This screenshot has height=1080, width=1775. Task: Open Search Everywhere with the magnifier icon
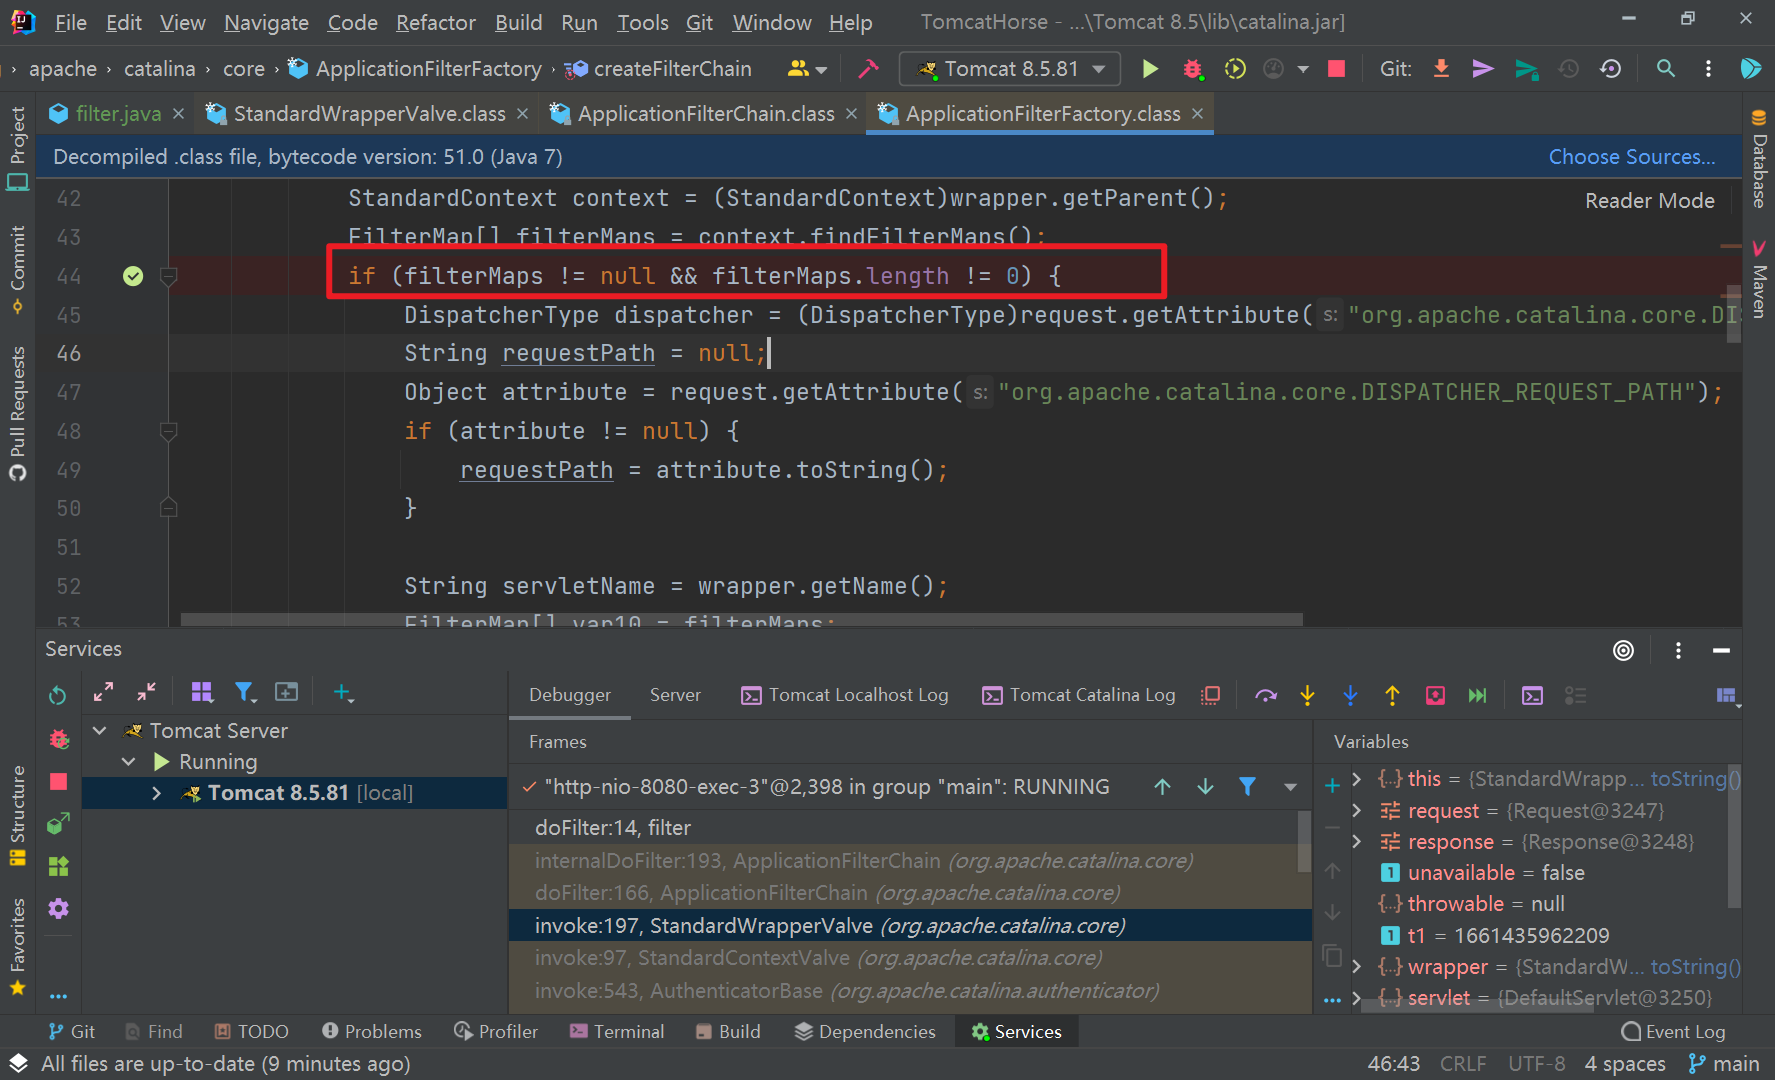click(1666, 68)
